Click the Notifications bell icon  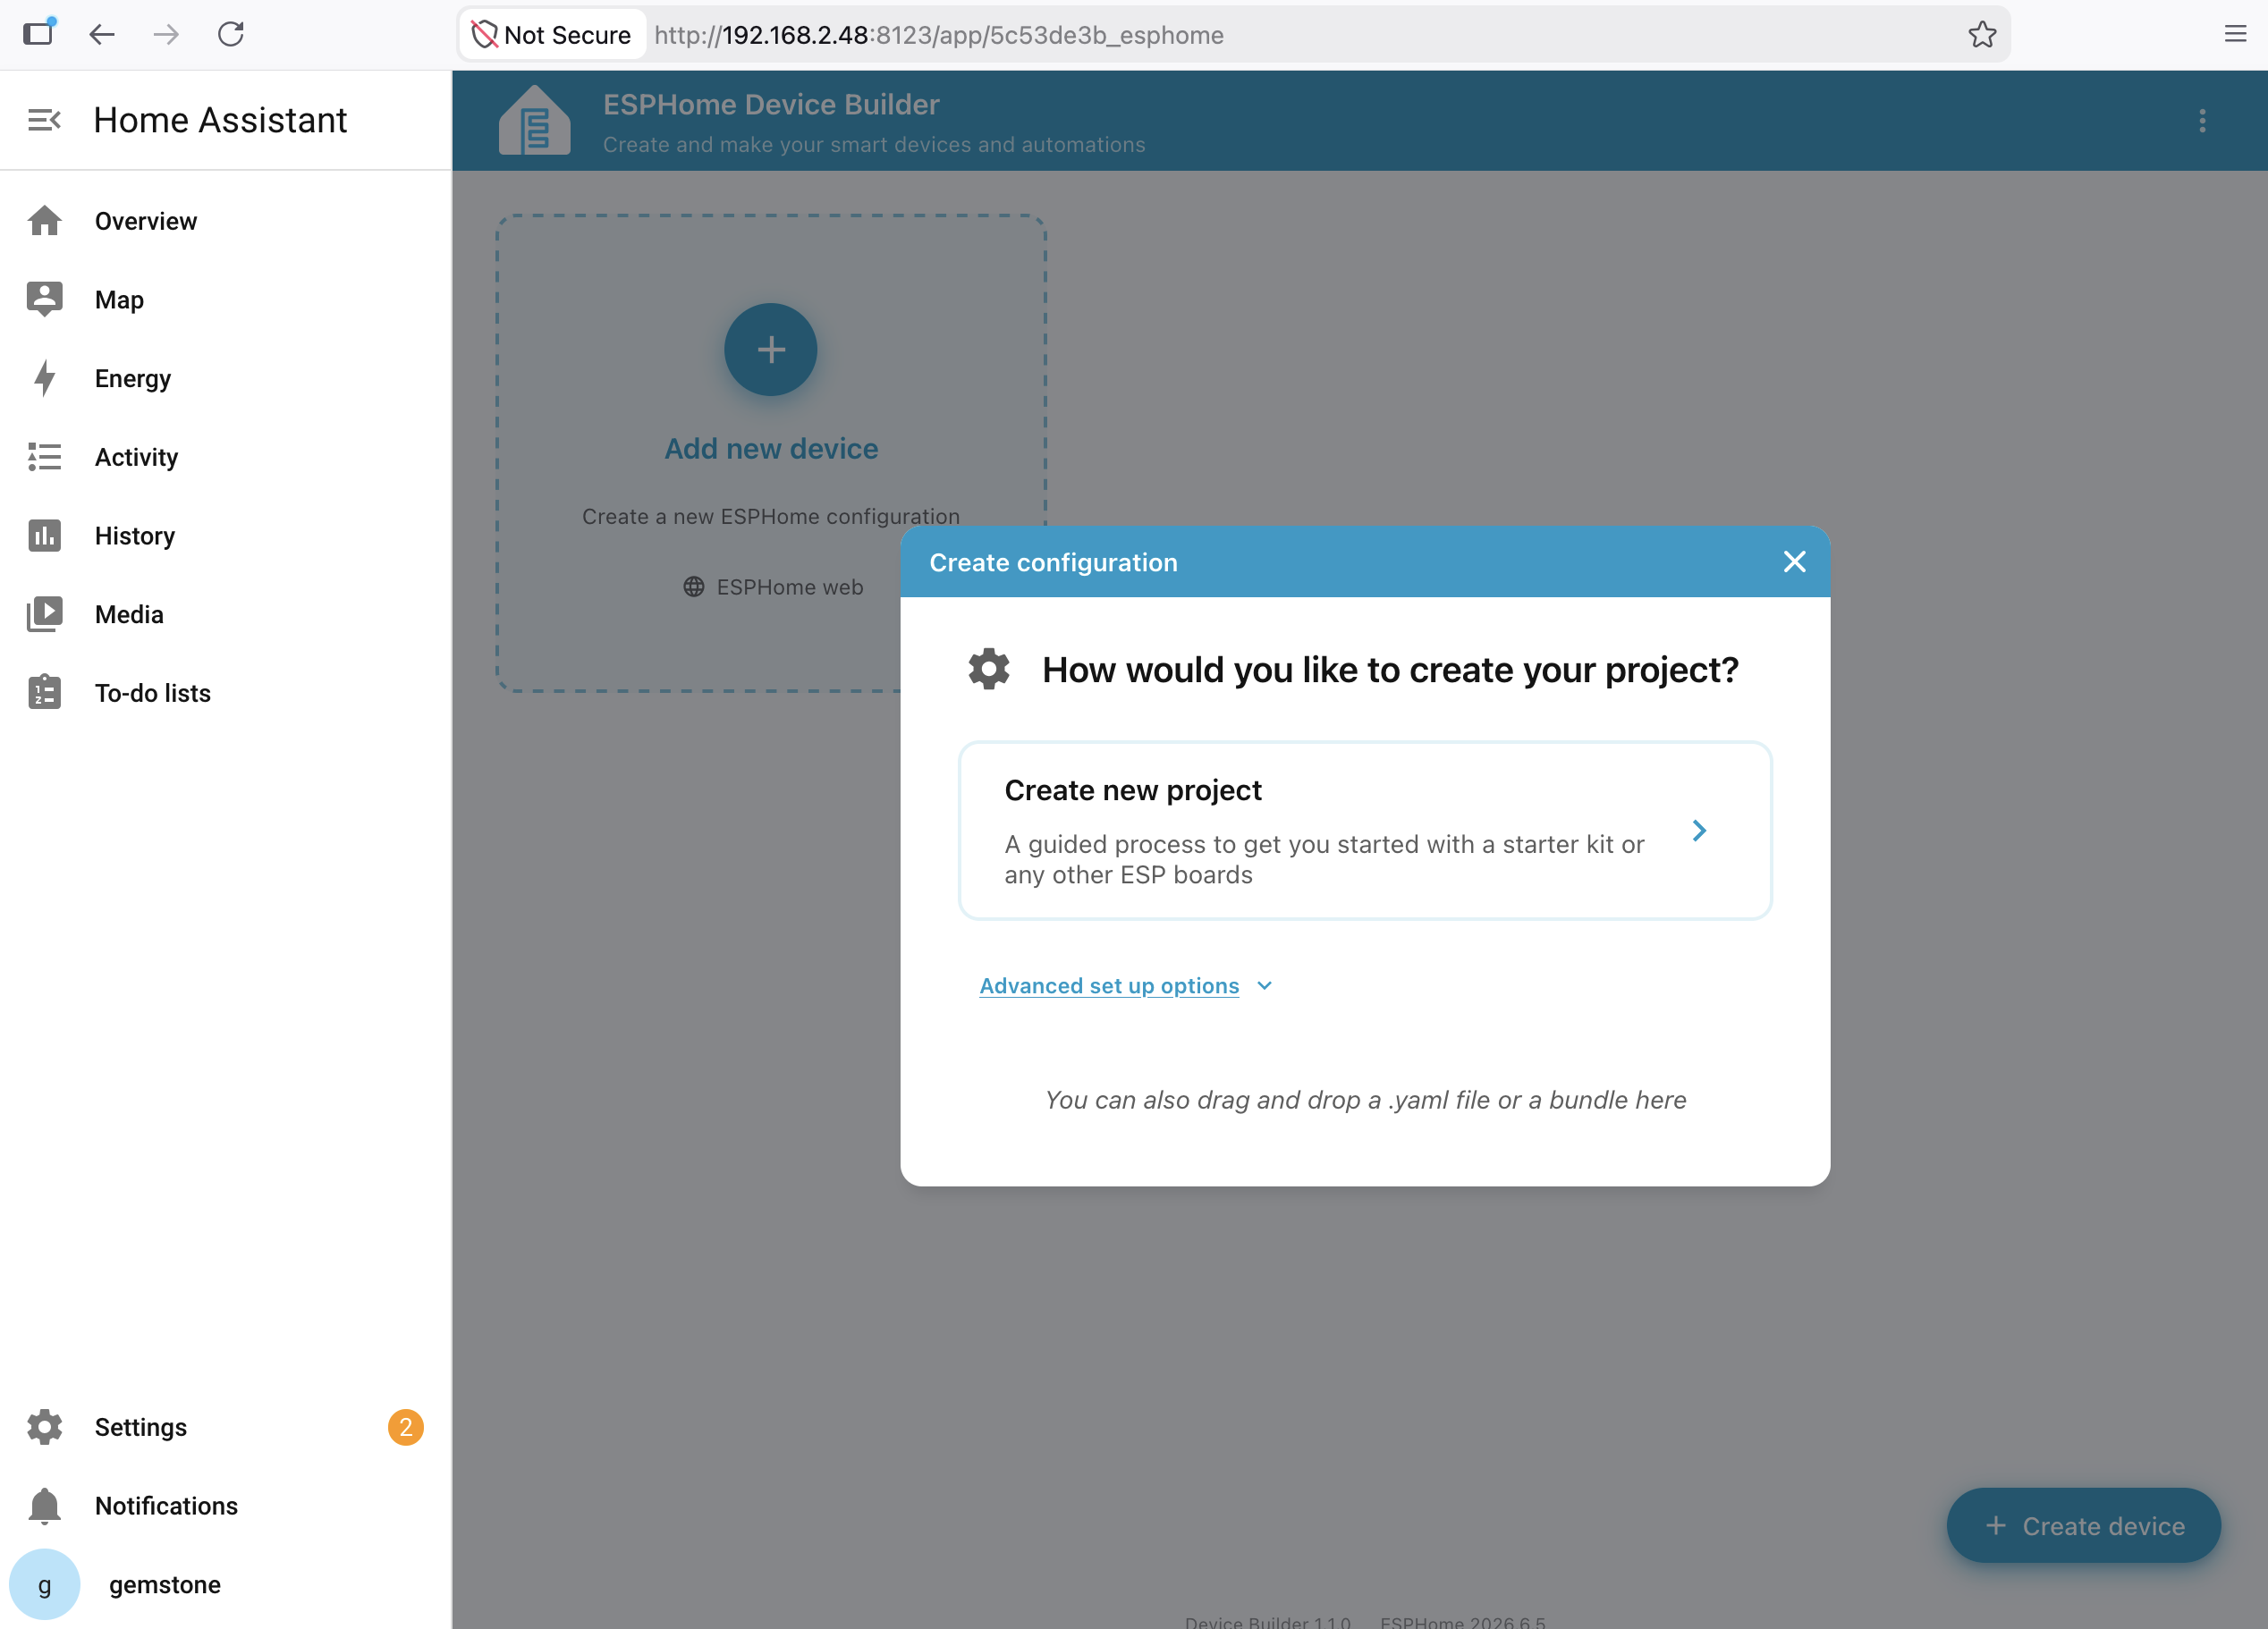[x=44, y=1506]
